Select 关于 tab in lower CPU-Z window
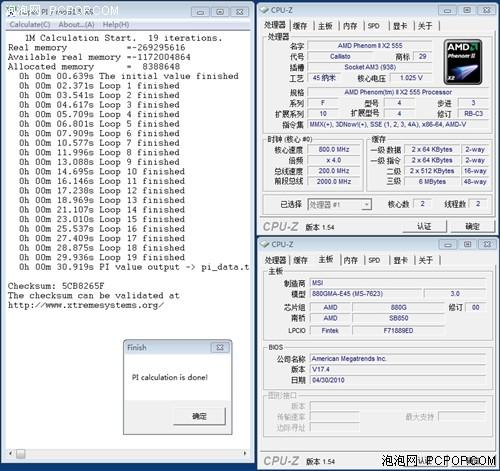Viewport: 500px width, 471px height. (425, 260)
